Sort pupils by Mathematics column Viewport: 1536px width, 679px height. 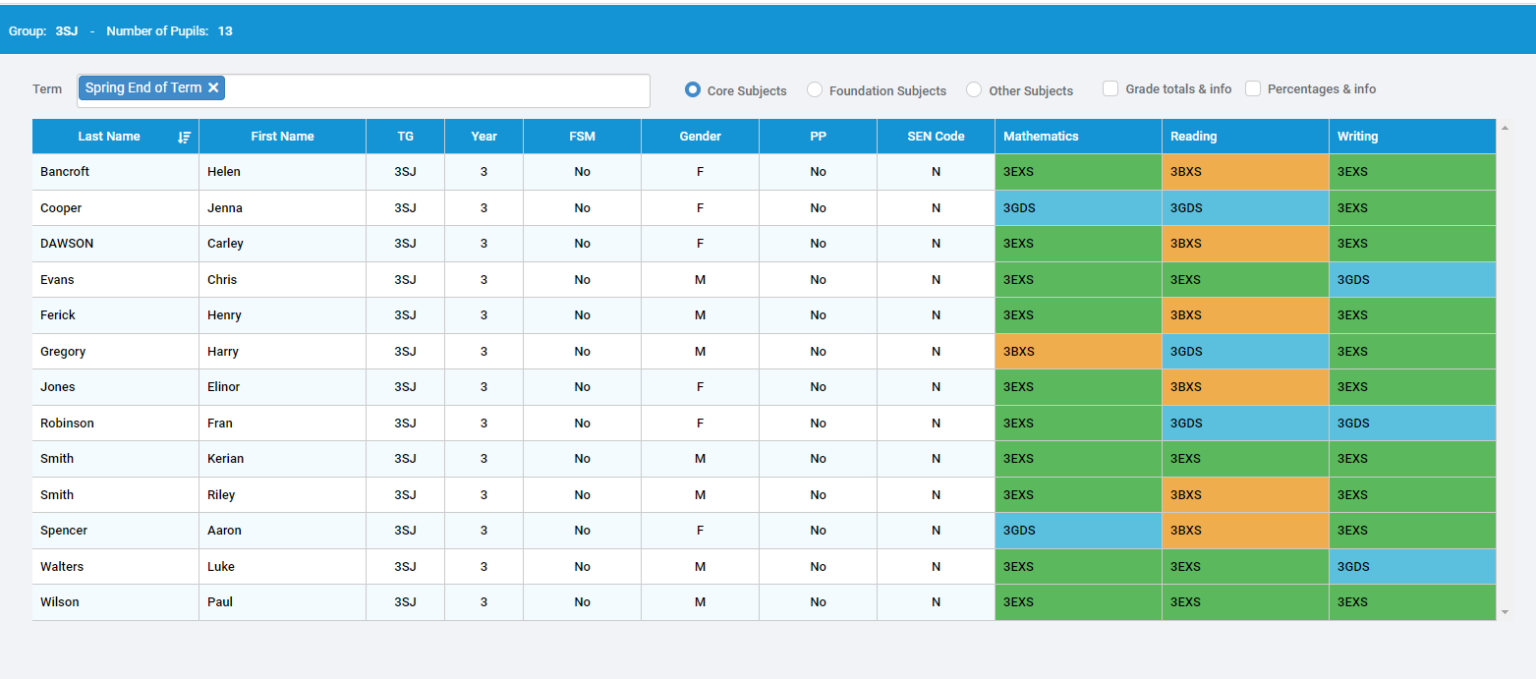coord(1040,136)
